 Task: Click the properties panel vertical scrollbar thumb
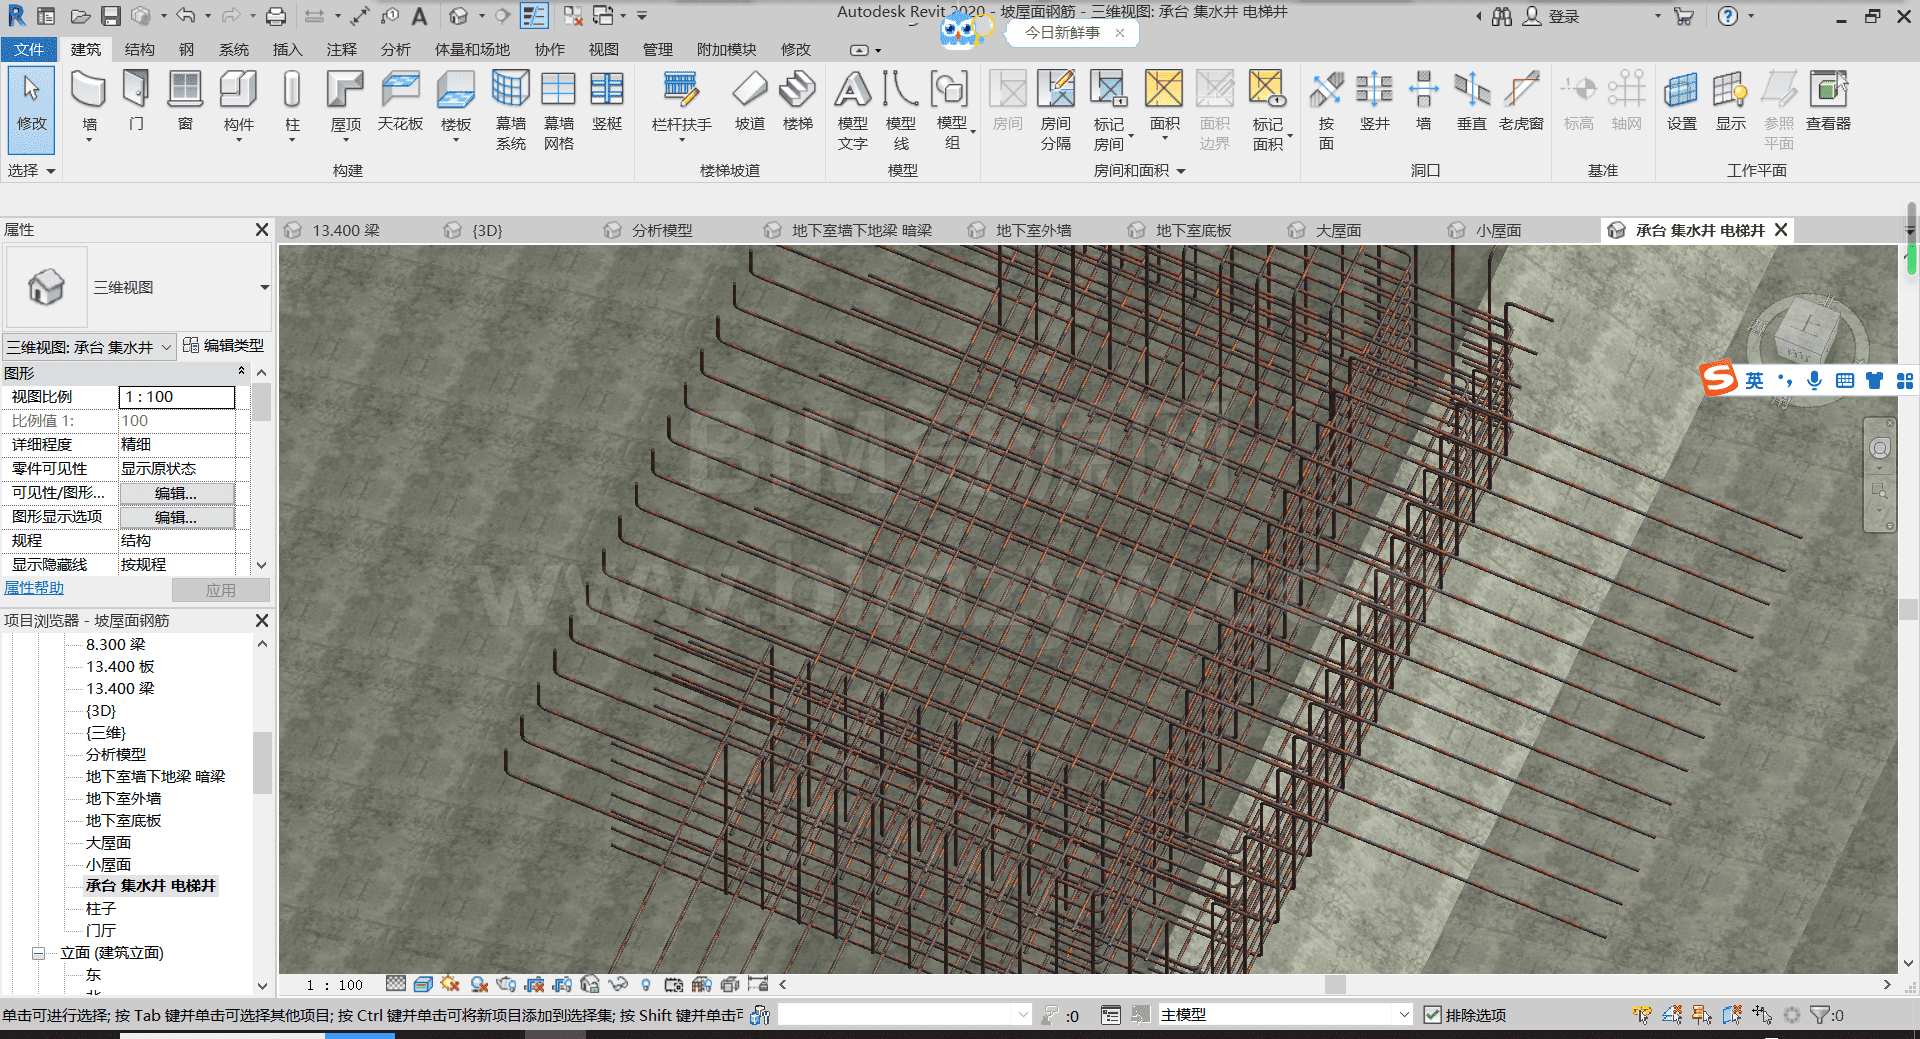(261, 402)
